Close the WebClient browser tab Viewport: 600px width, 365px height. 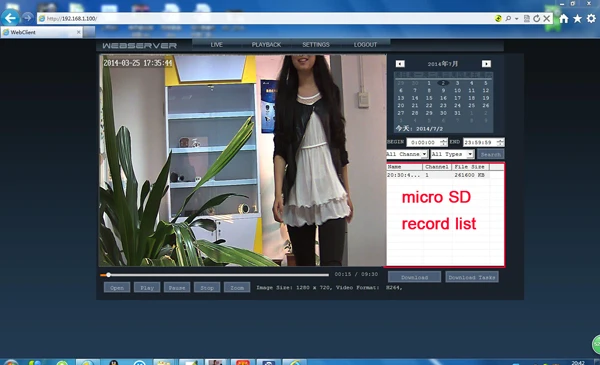(78, 32)
